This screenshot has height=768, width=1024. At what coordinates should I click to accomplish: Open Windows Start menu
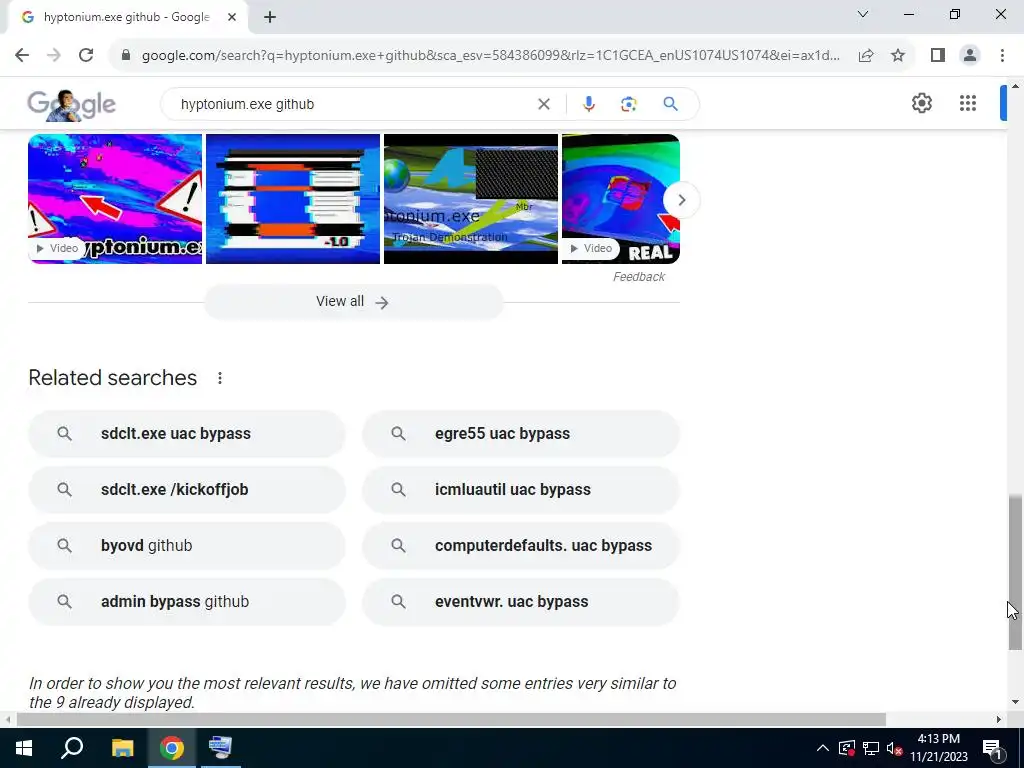pyautogui.click(x=24, y=748)
